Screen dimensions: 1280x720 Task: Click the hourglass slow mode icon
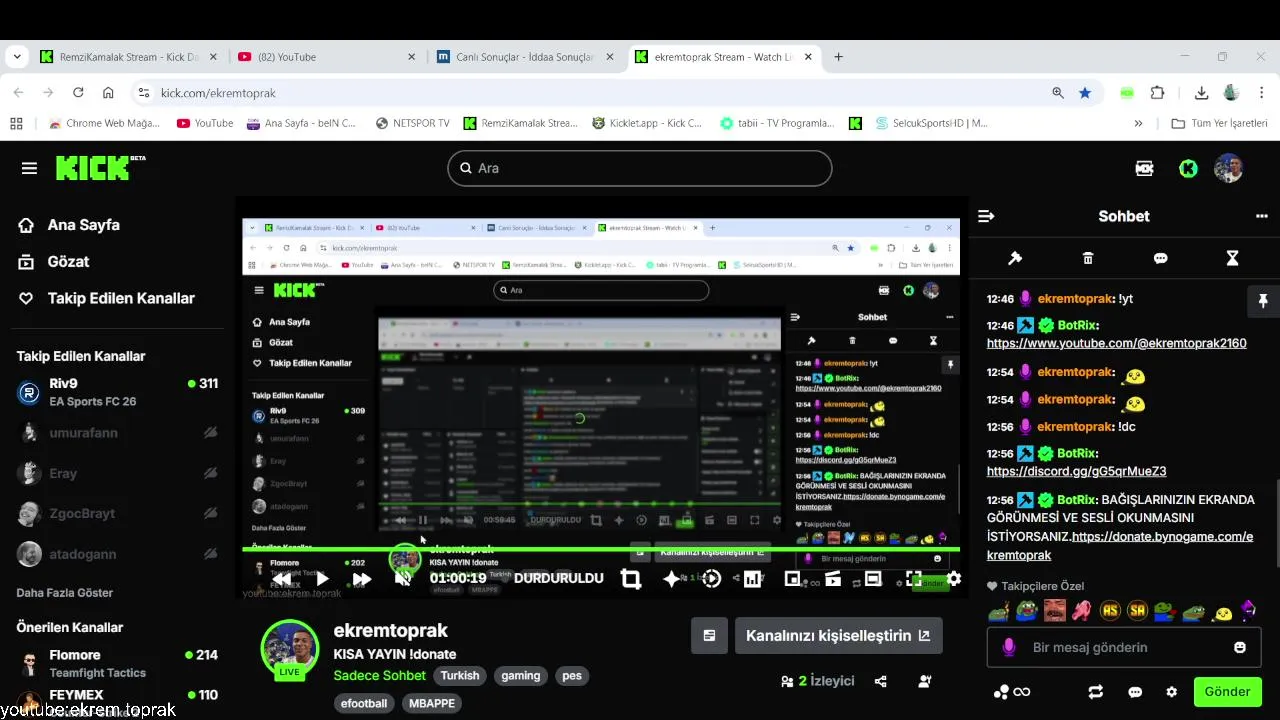click(x=1232, y=258)
